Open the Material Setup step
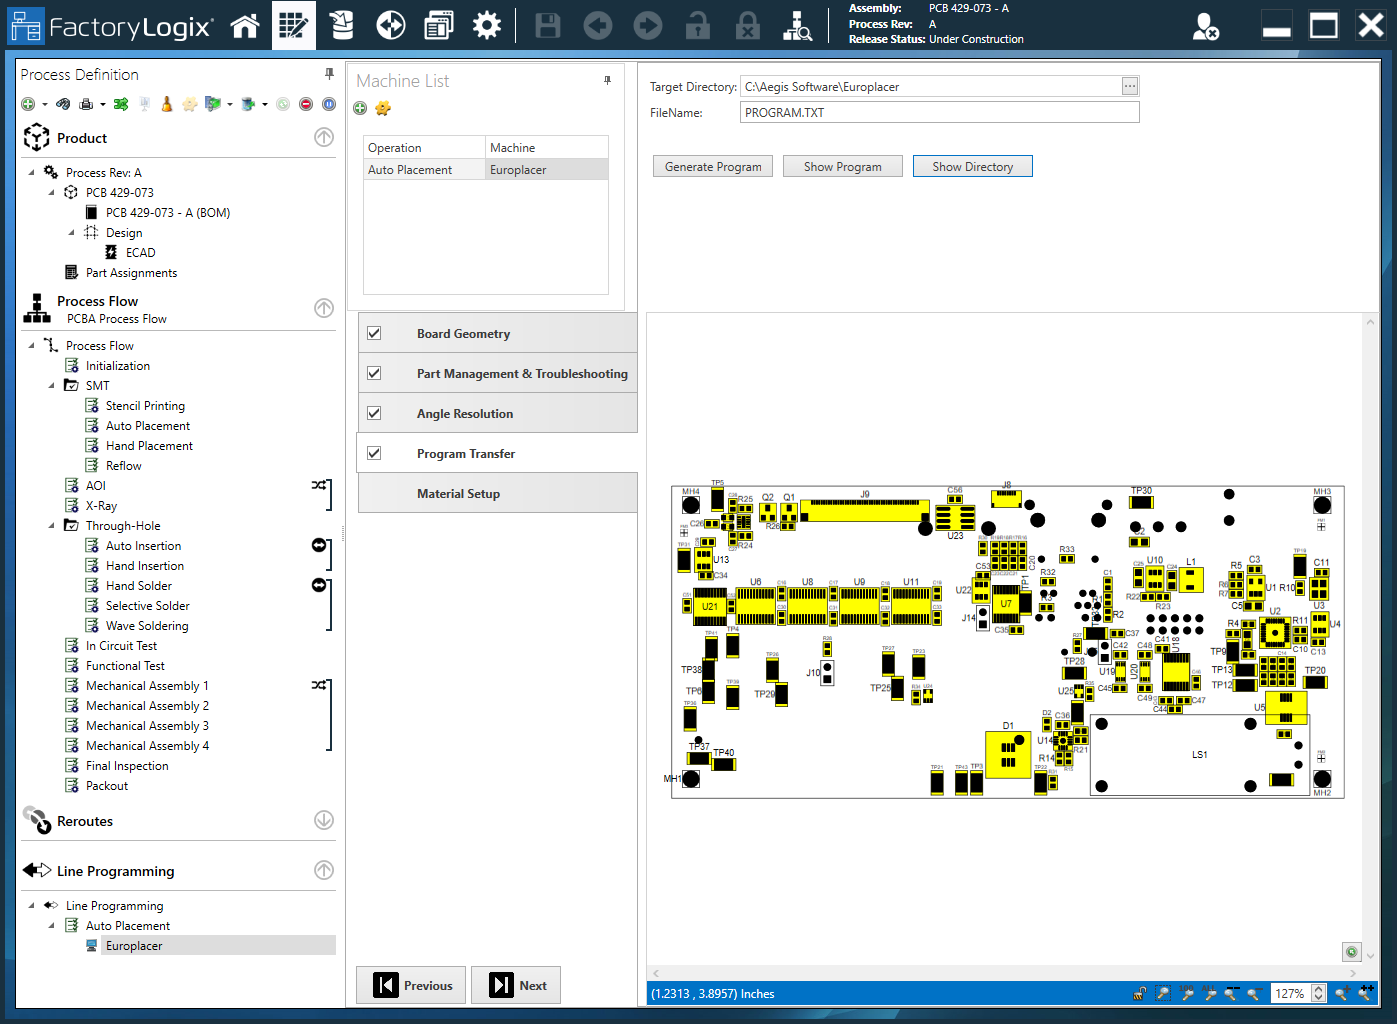Screen dimensions: 1397x1024 (458, 493)
